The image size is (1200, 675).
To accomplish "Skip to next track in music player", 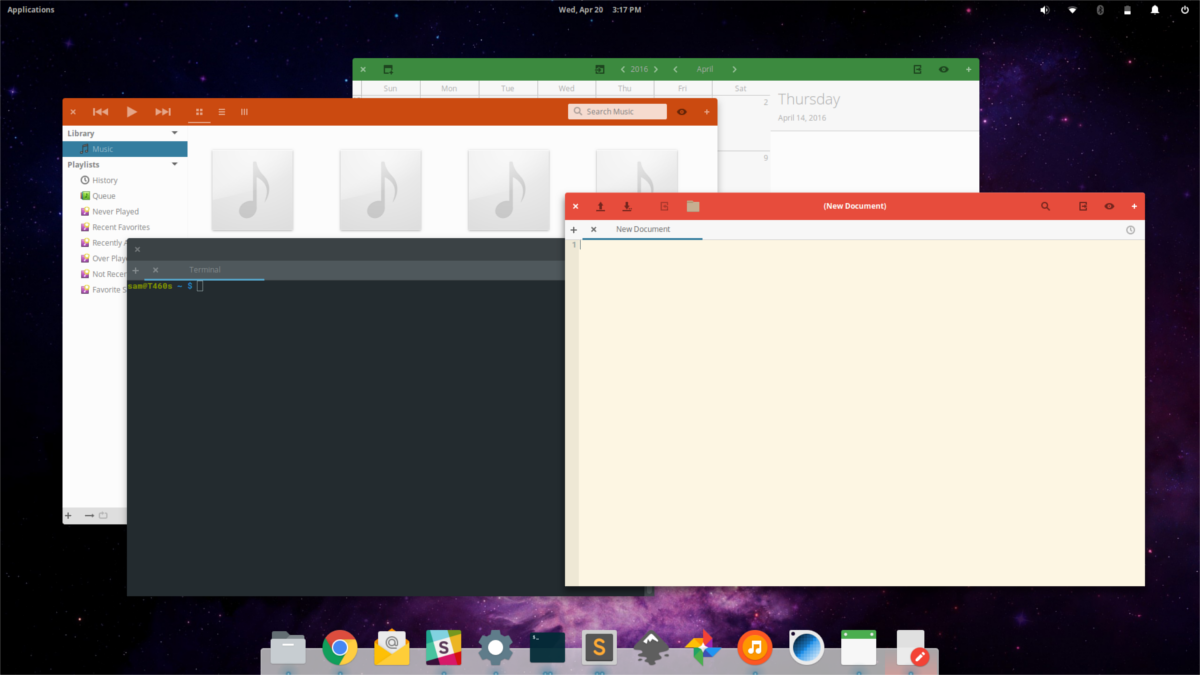I will pyautogui.click(x=163, y=112).
